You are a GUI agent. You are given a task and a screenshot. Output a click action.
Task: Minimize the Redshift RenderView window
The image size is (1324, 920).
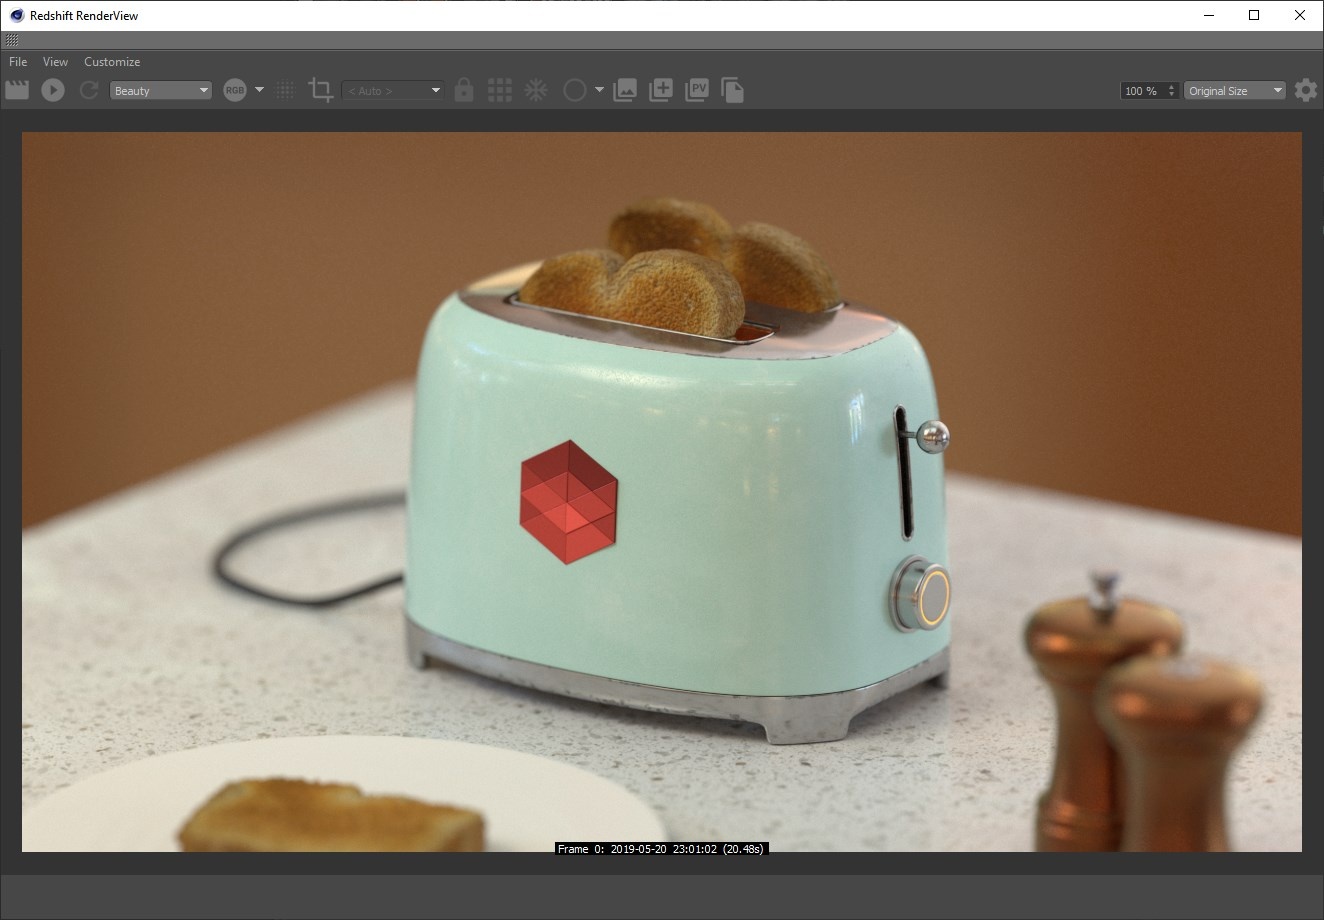click(1208, 15)
